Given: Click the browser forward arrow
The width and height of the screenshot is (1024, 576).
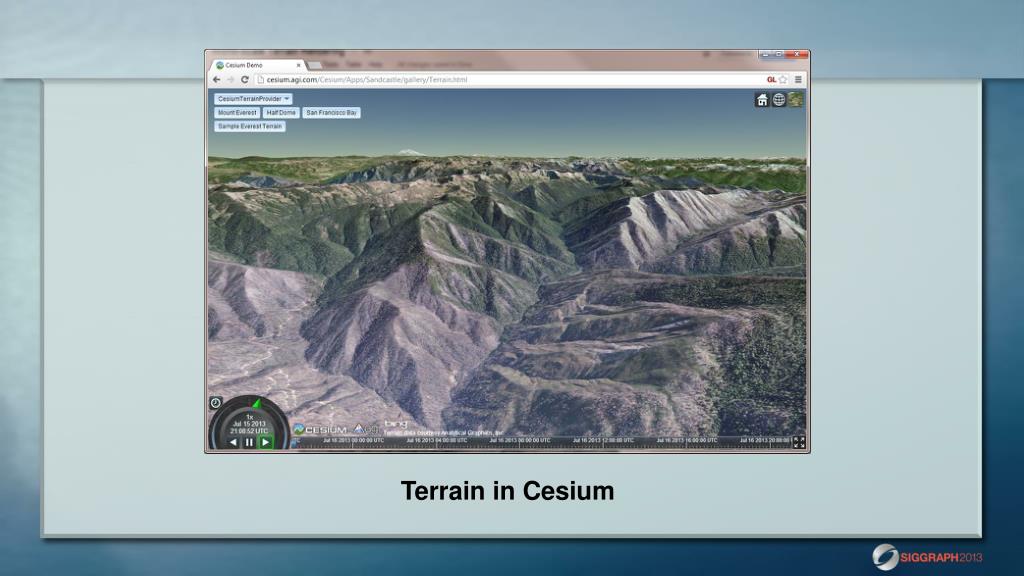Looking at the screenshot, I should (x=231, y=80).
